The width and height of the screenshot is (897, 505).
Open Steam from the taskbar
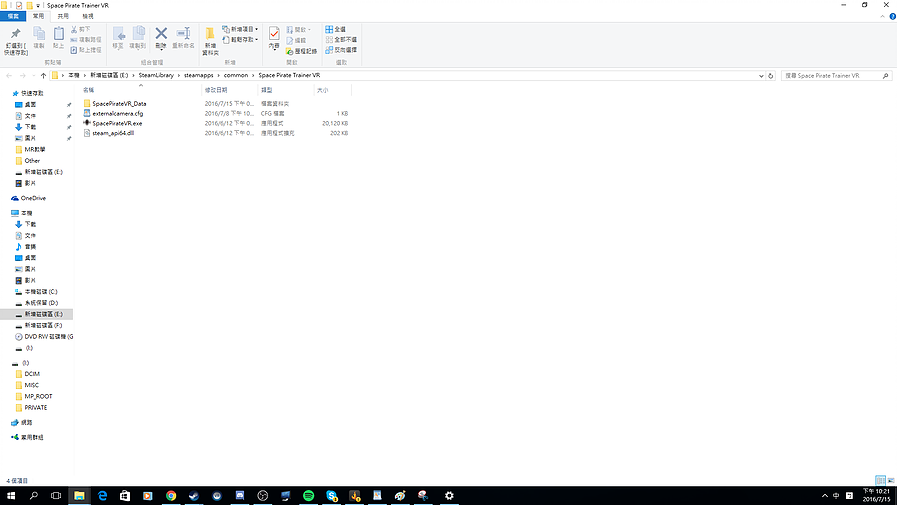(x=194, y=496)
